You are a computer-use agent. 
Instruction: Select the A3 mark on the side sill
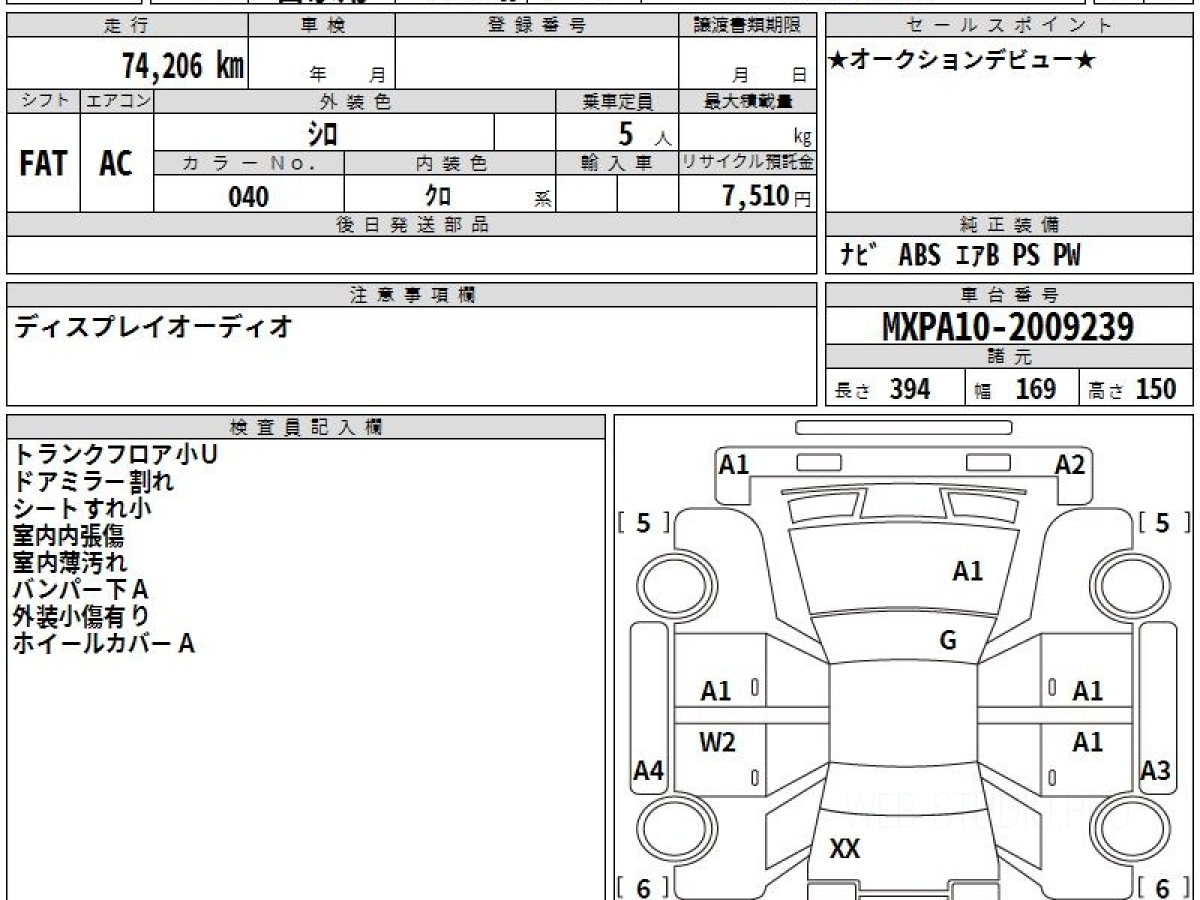(x=1155, y=771)
